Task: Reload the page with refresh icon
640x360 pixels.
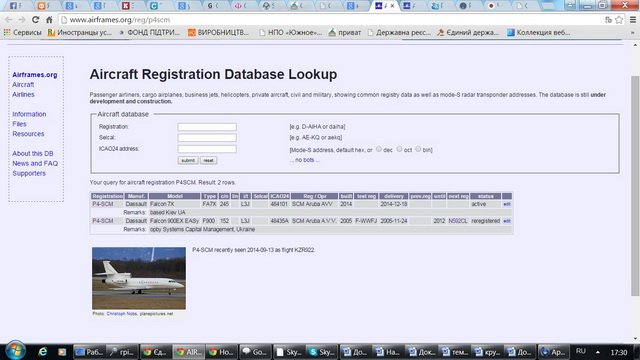Action: tap(36, 20)
